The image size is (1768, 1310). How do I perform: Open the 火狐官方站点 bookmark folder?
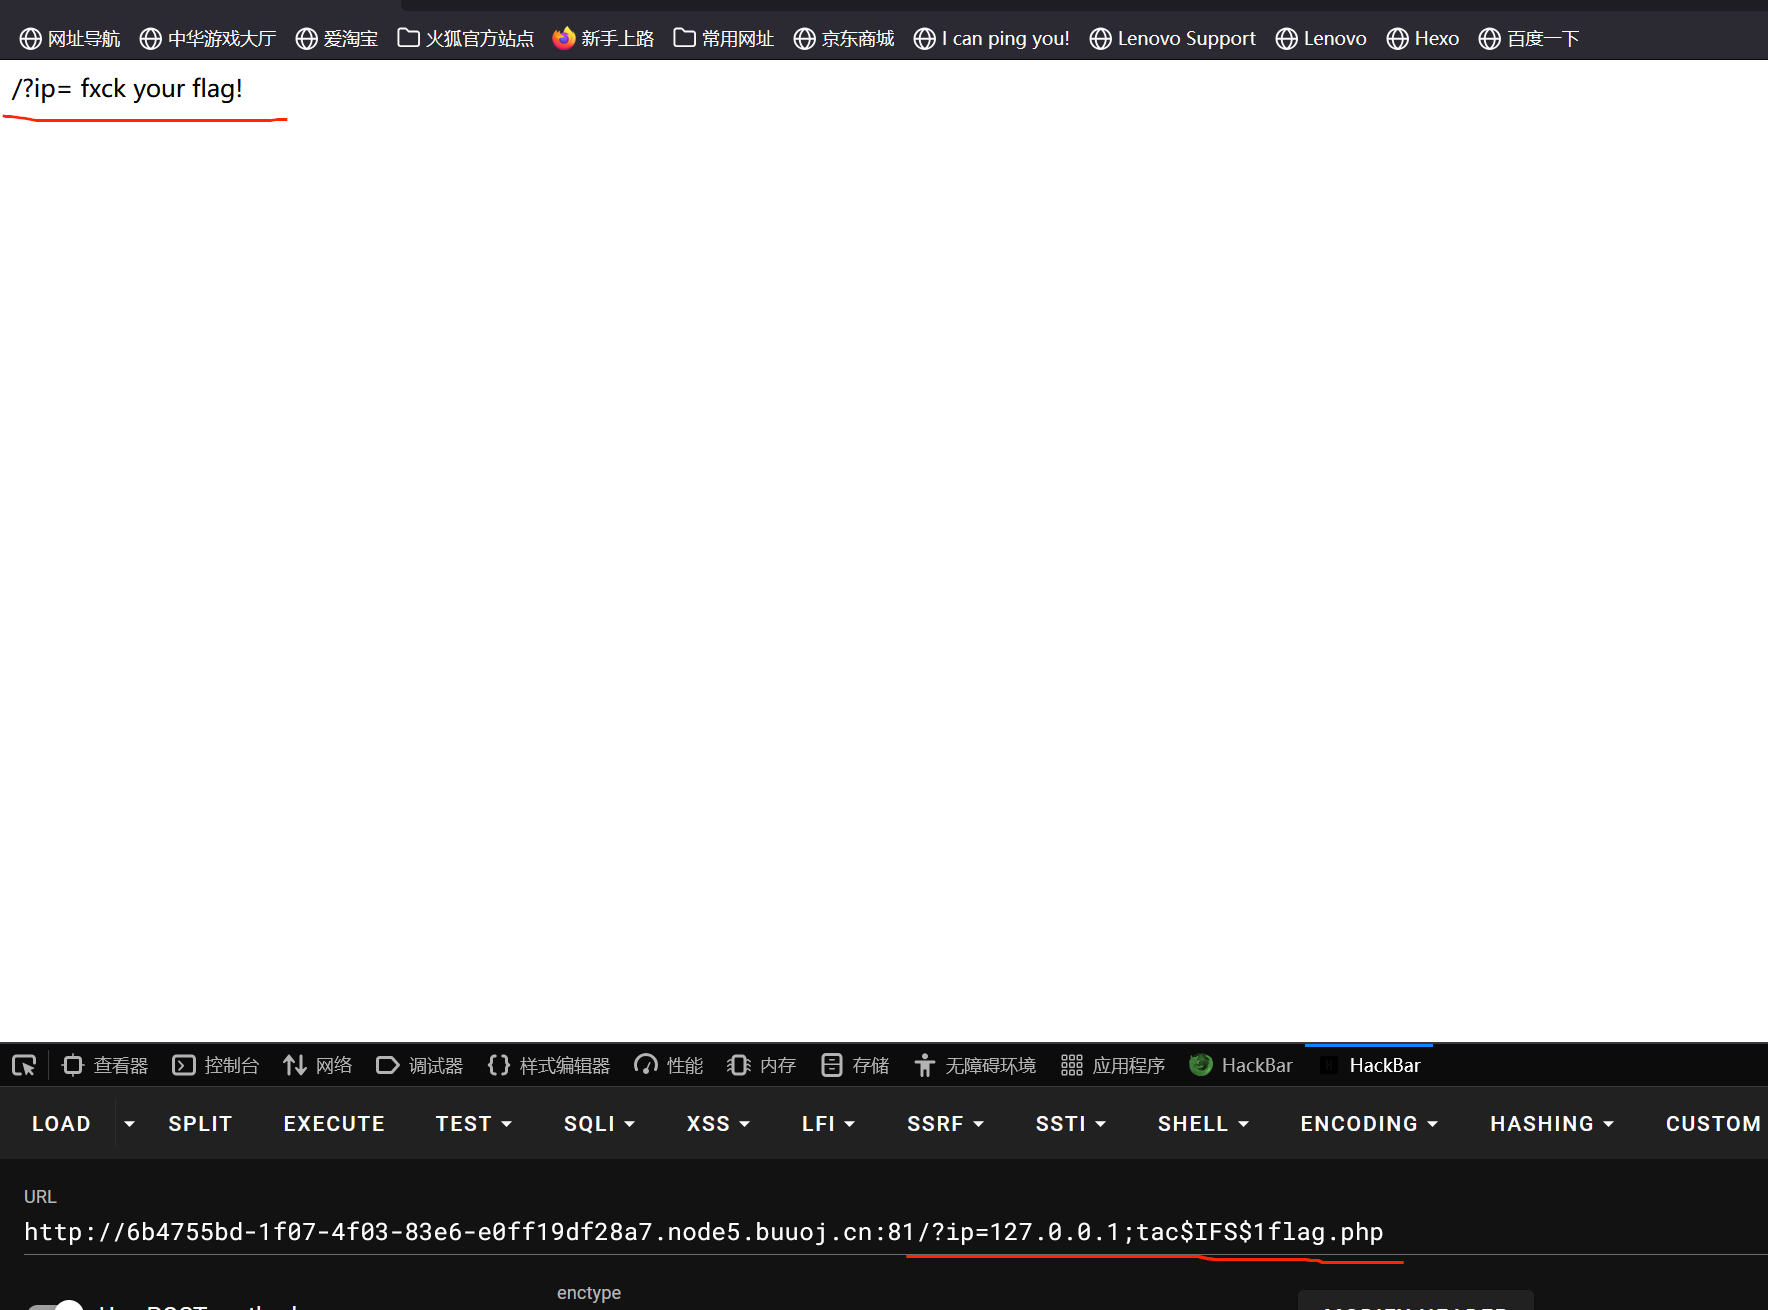(x=466, y=39)
